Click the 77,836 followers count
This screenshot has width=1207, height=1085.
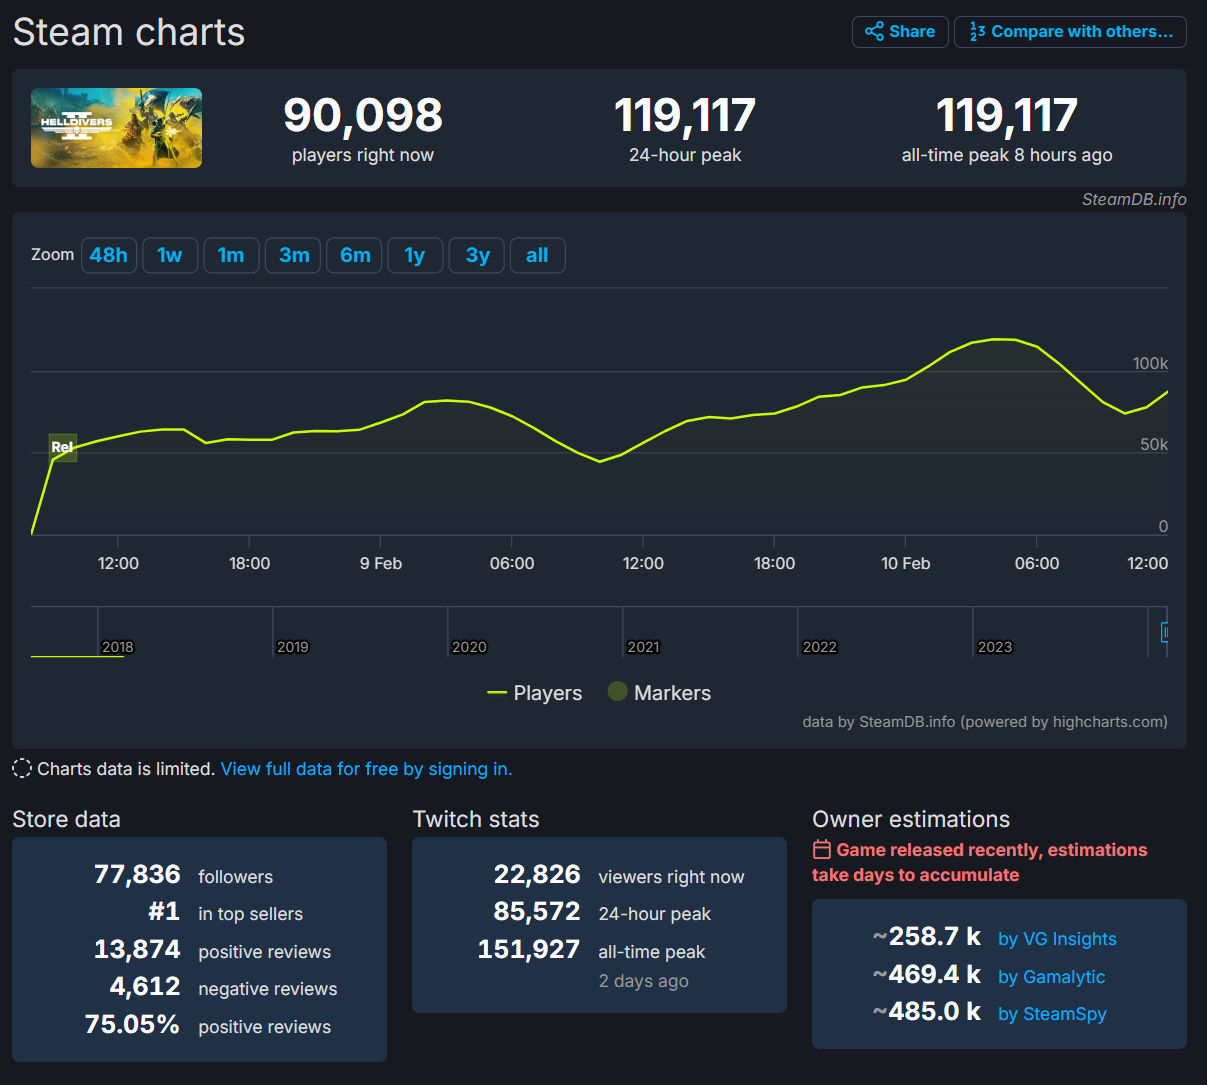tap(137, 875)
